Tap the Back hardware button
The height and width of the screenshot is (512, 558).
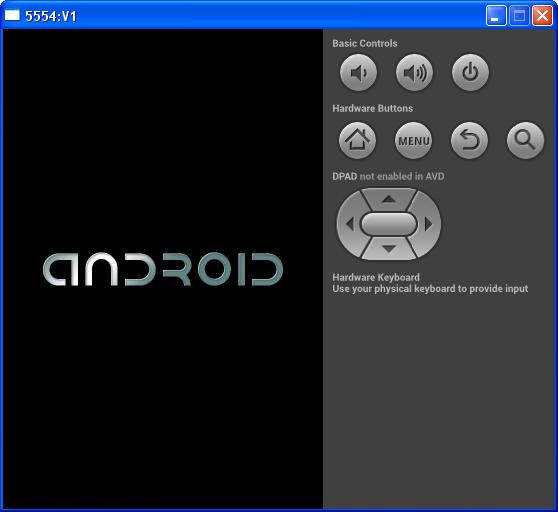click(x=469, y=140)
